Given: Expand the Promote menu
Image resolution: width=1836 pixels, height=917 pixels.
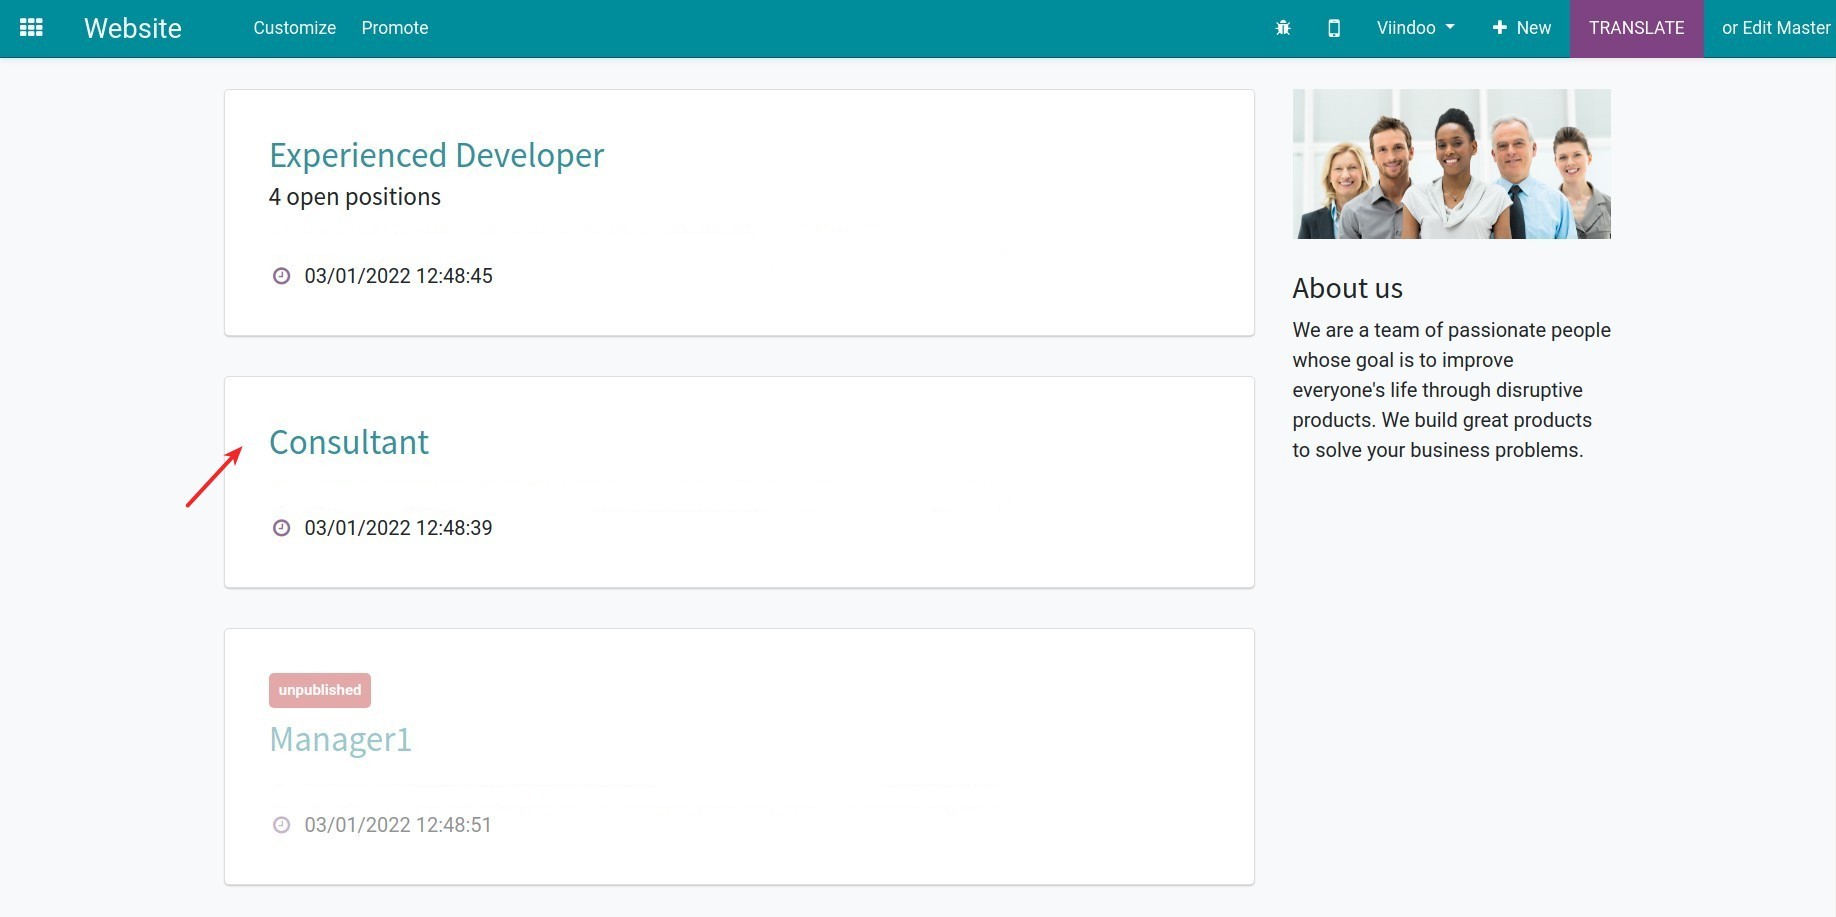Looking at the screenshot, I should [394, 28].
